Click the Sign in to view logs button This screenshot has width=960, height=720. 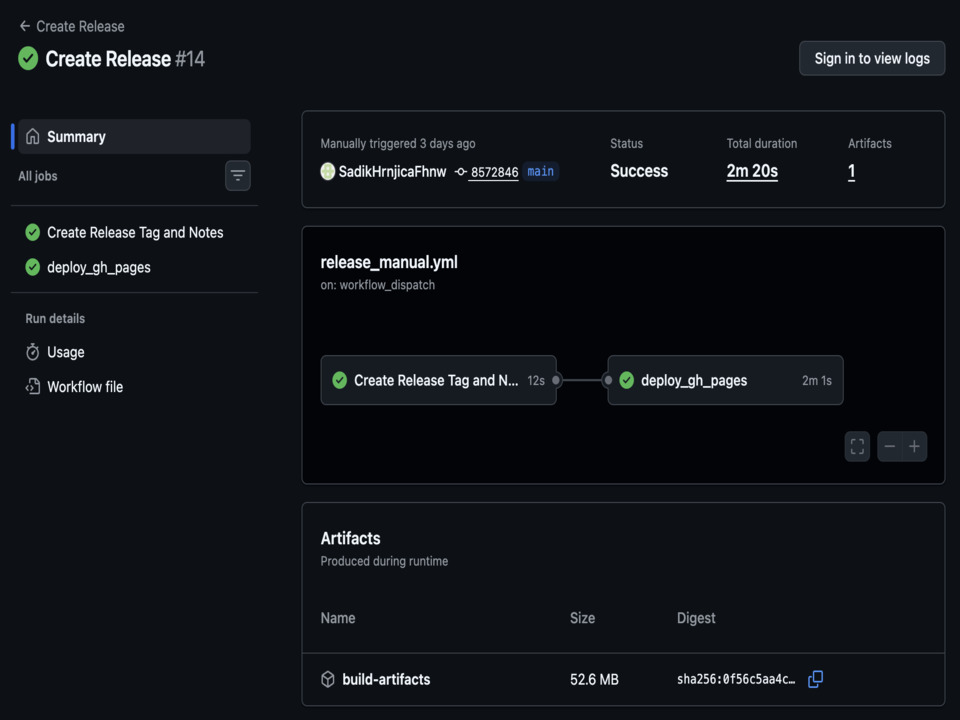[872, 58]
